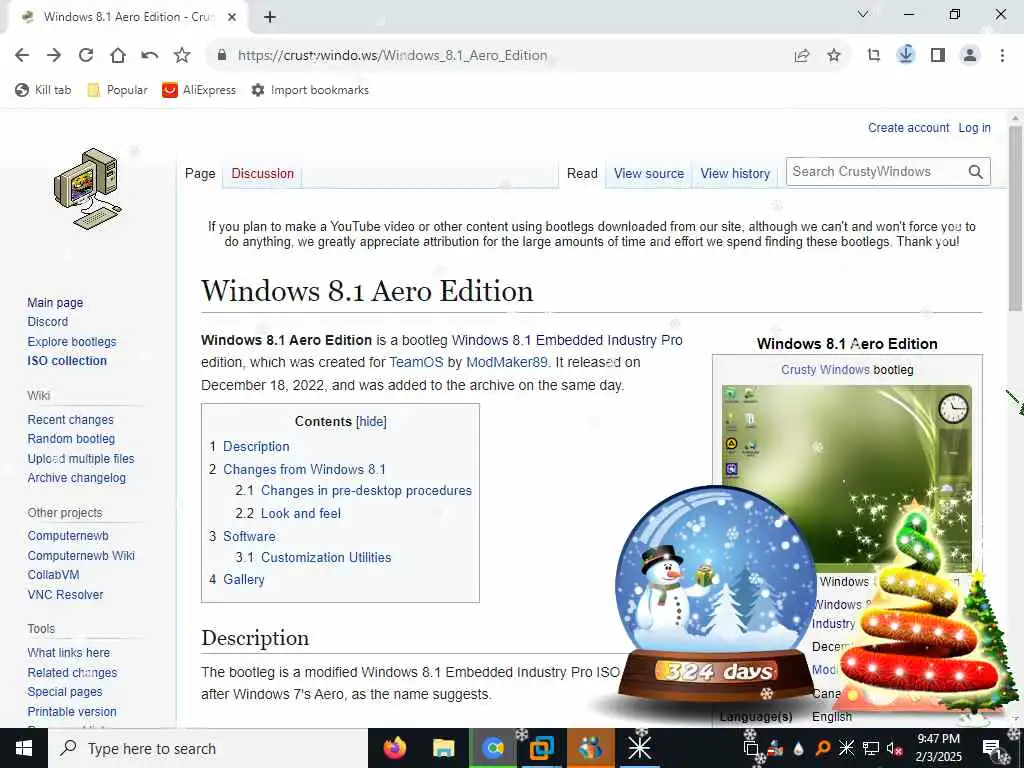The height and width of the screenshot is (768, 1024).
Task: Launch Firefox from the taskbar
Action: click(x=394, y=748)
